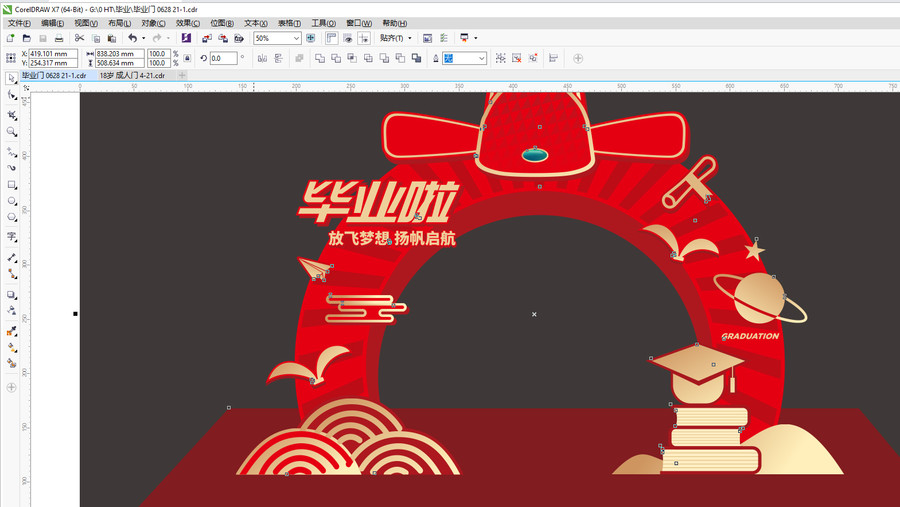Publish to PDF
Image resolution: width=900 pixels, height=507 pixels.
pyautogui.click(x=239, y=38)
